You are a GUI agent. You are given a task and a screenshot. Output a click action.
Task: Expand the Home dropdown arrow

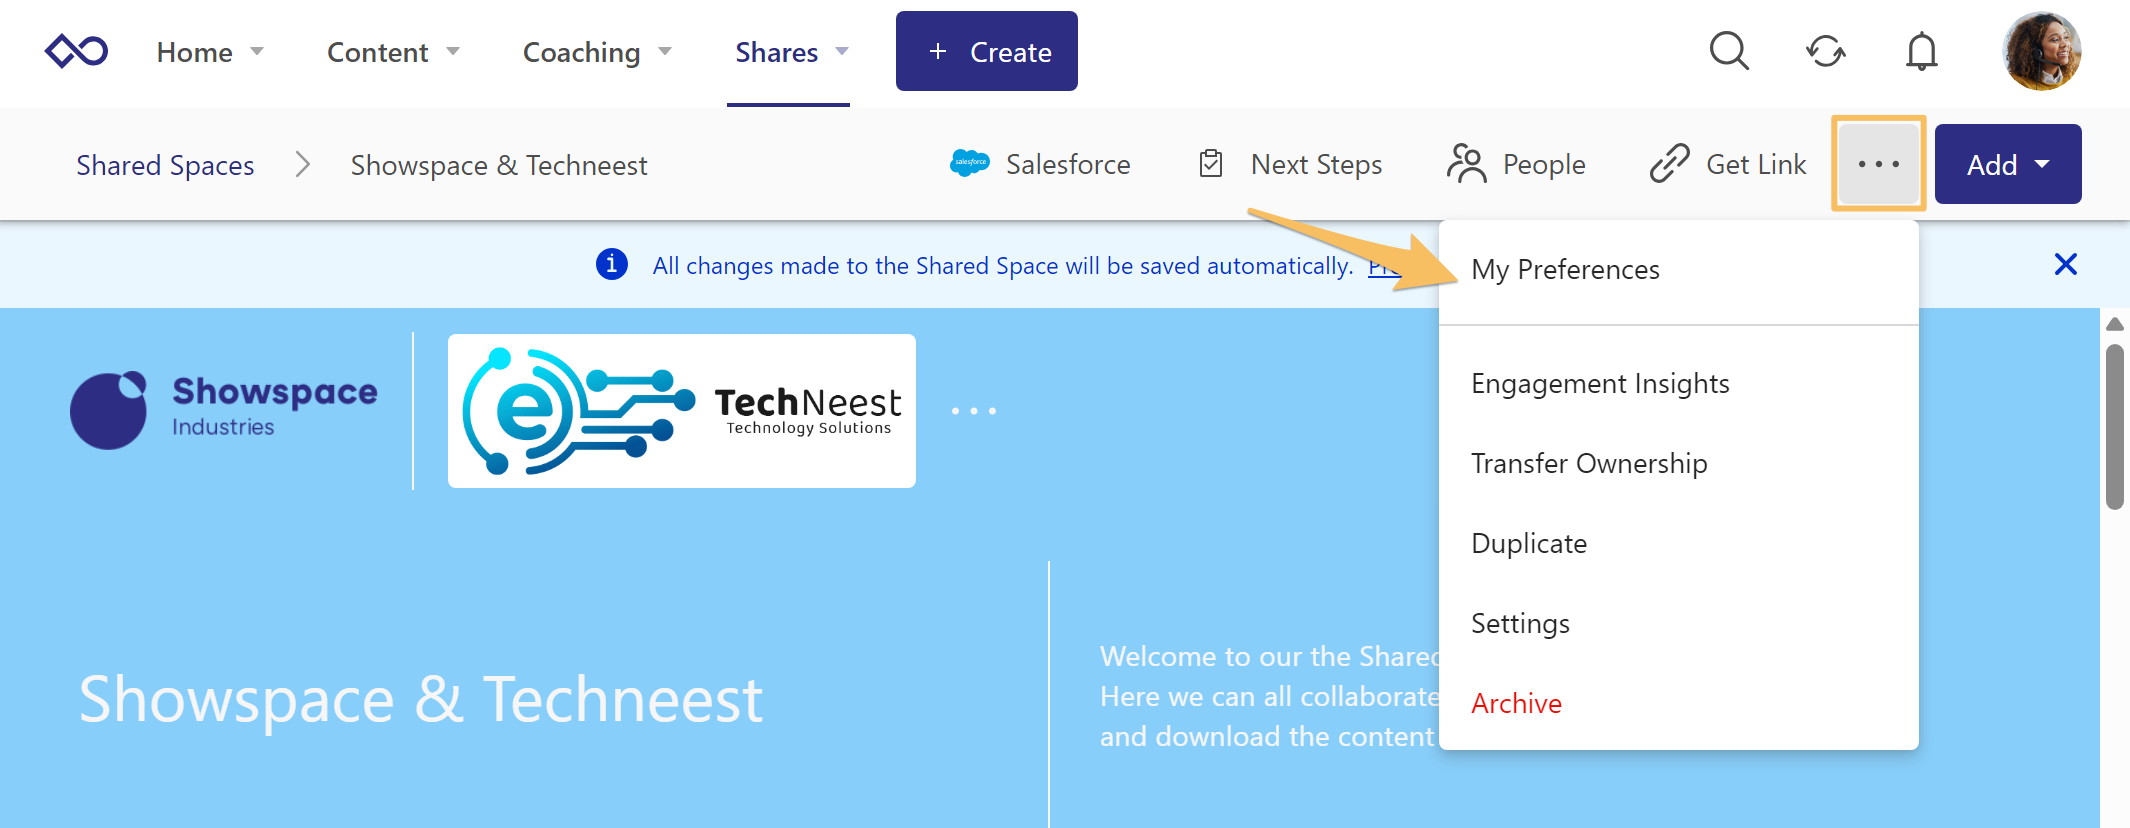[257, 51]
